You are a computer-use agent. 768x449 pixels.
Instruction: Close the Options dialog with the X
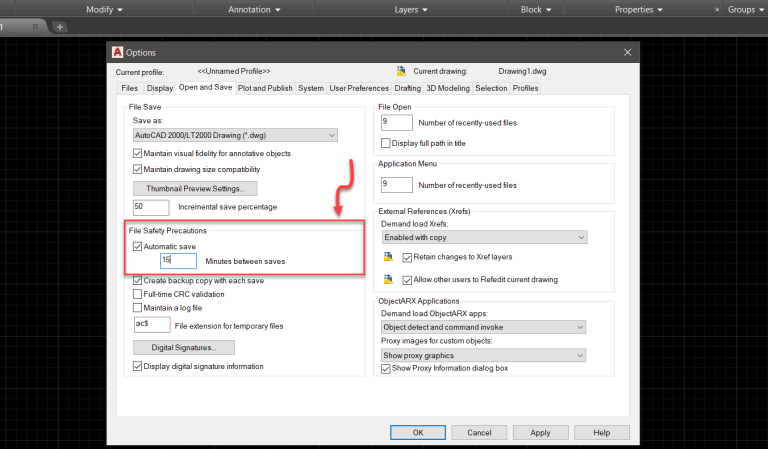click(627, 52)
